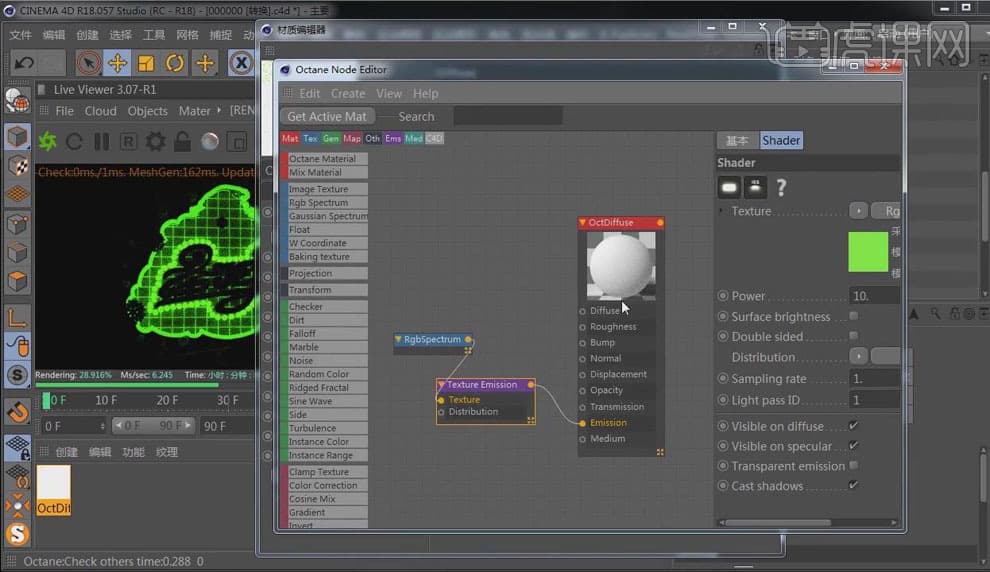Enable Transparent emission checkbox
Screen dimensions: 990x572
[854, 465]
